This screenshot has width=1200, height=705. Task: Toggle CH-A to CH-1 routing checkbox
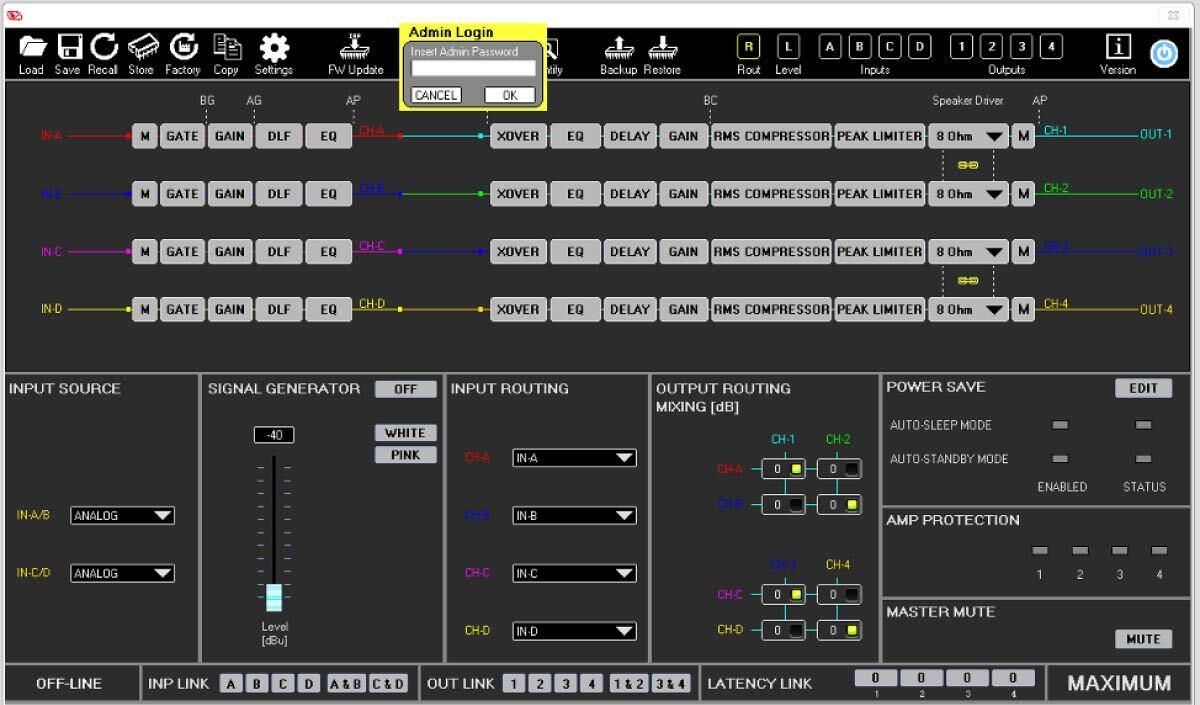(797, 469)
